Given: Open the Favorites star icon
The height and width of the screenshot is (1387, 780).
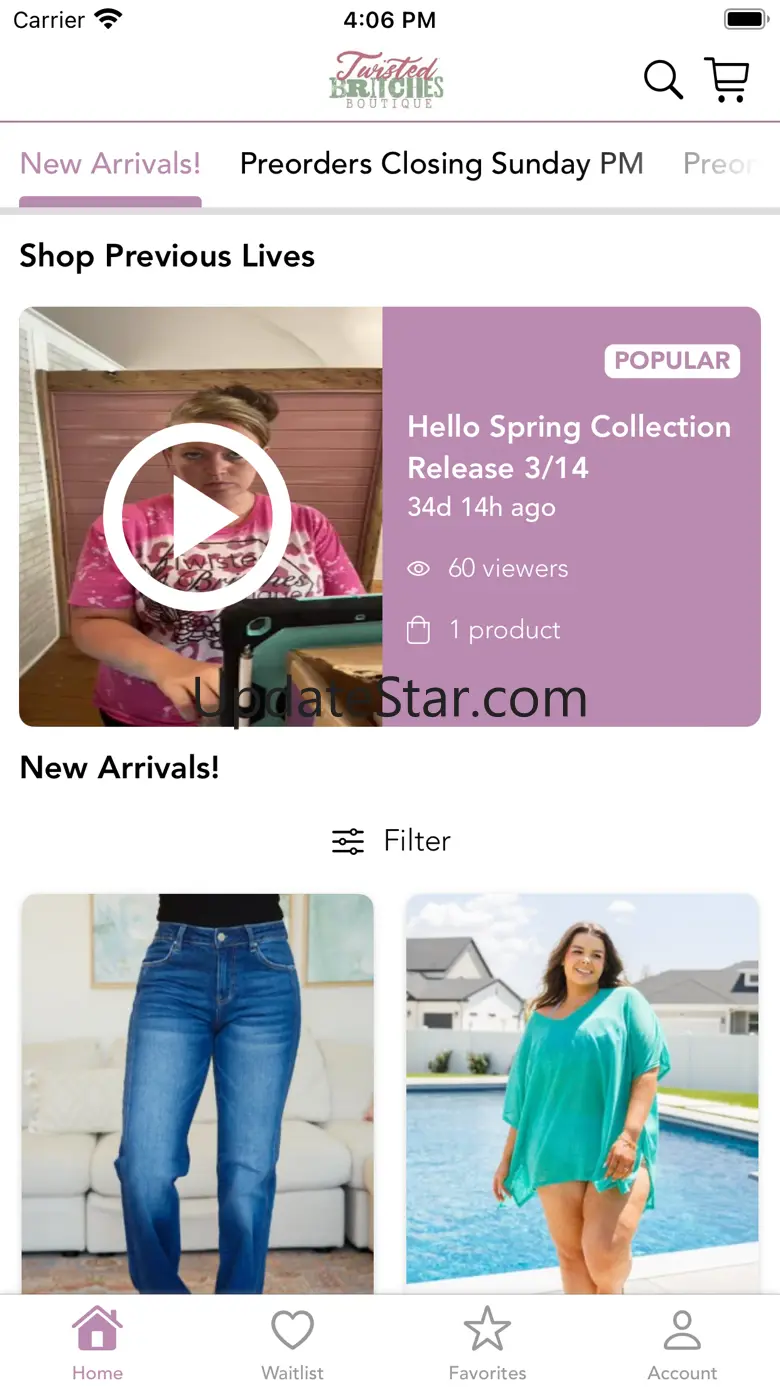Looking at the screenshot, I should tap(487, 1329).
